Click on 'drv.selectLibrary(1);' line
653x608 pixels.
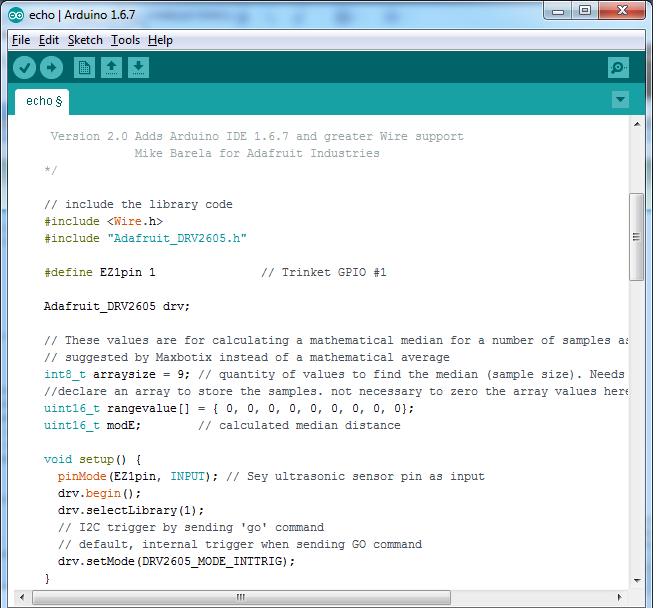tap(131, 511)
